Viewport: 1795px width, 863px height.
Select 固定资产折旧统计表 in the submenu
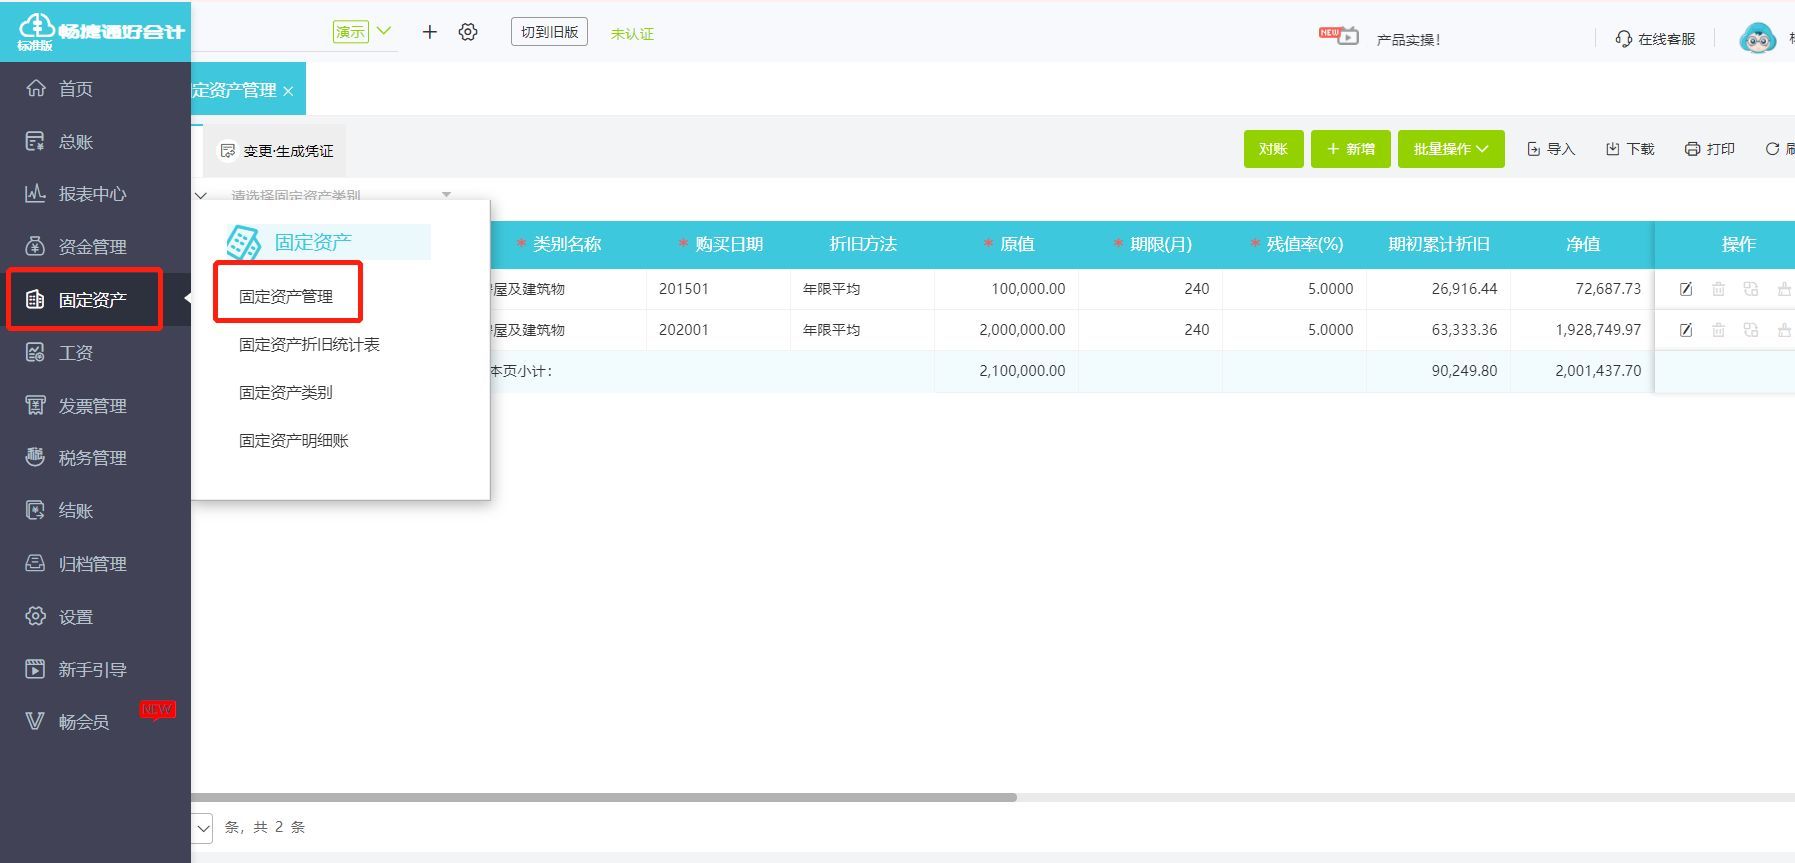309,345
